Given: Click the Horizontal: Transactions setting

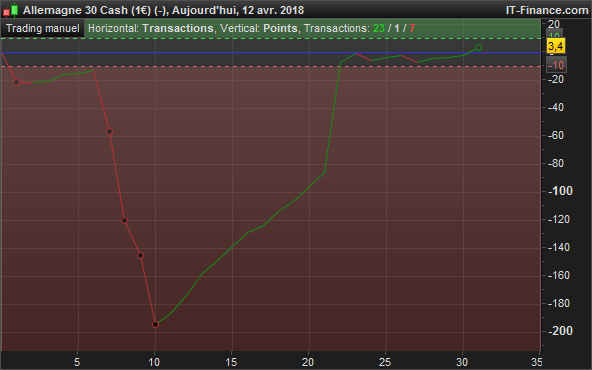Looking at the screenshot, I should pos(151,29).
